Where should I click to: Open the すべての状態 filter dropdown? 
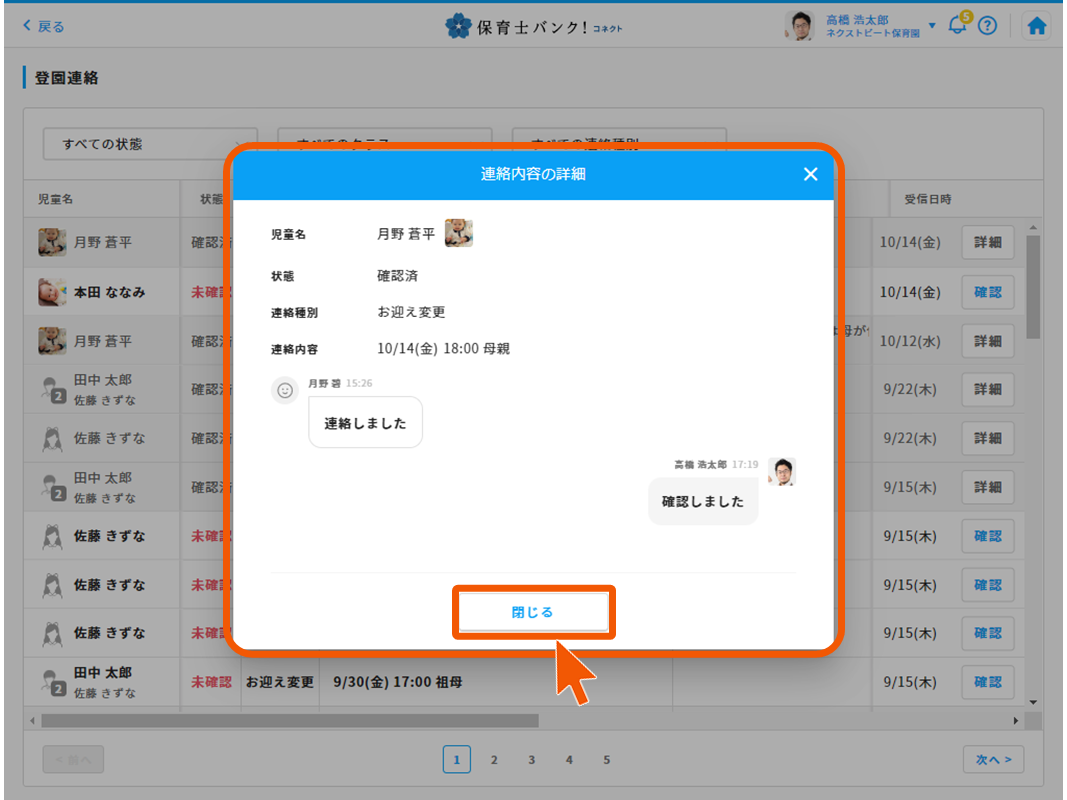coord(150,144)
